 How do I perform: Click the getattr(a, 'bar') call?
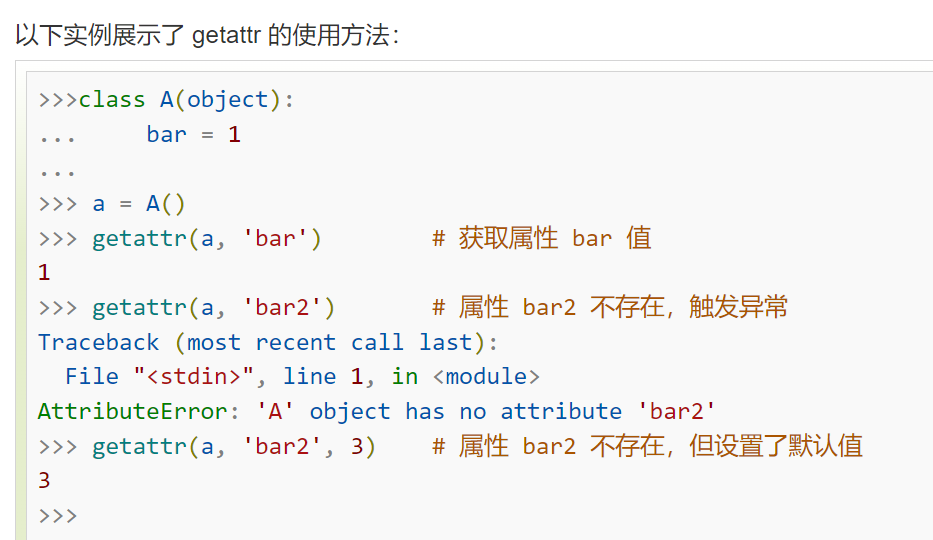coord(207,238)
